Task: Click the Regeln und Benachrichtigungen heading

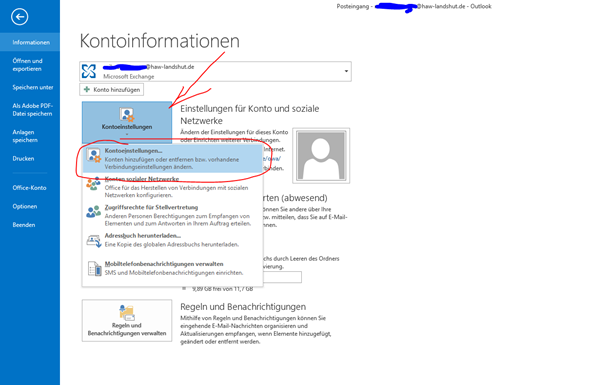Action: point(243,307)
